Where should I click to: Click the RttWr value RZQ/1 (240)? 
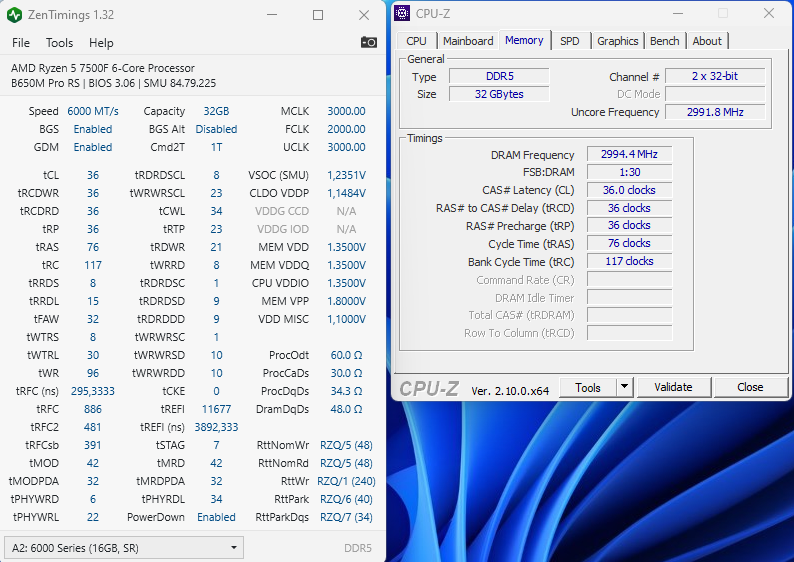pos(346,481)
